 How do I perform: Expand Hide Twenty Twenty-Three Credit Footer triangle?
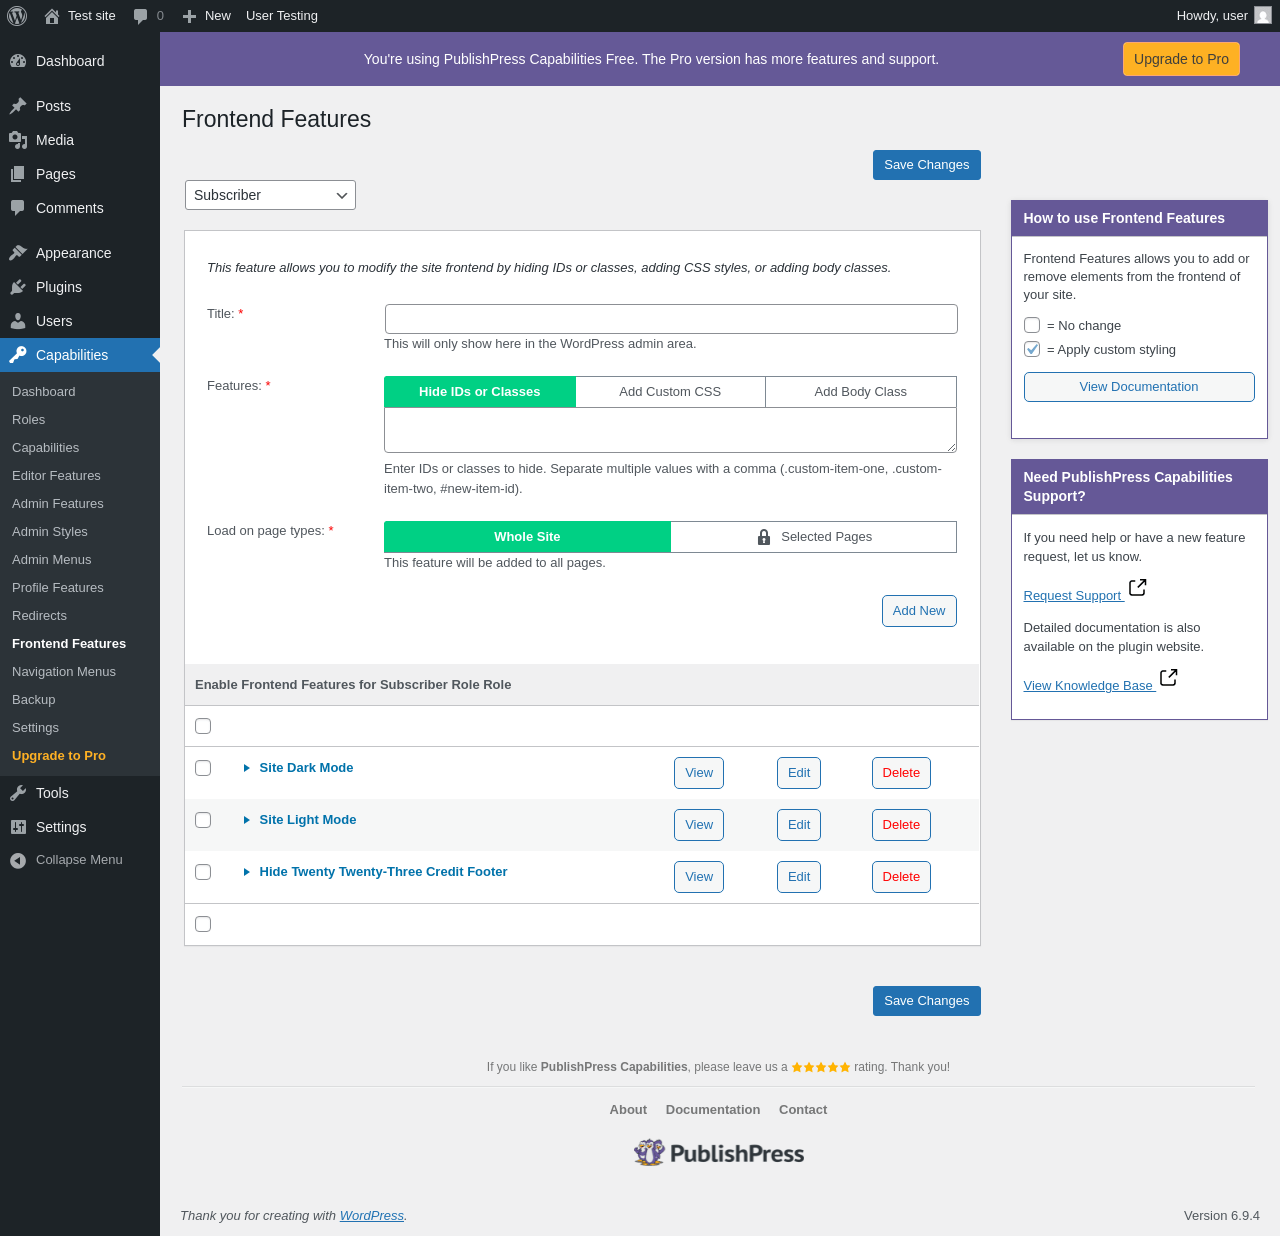pos(246,872)
